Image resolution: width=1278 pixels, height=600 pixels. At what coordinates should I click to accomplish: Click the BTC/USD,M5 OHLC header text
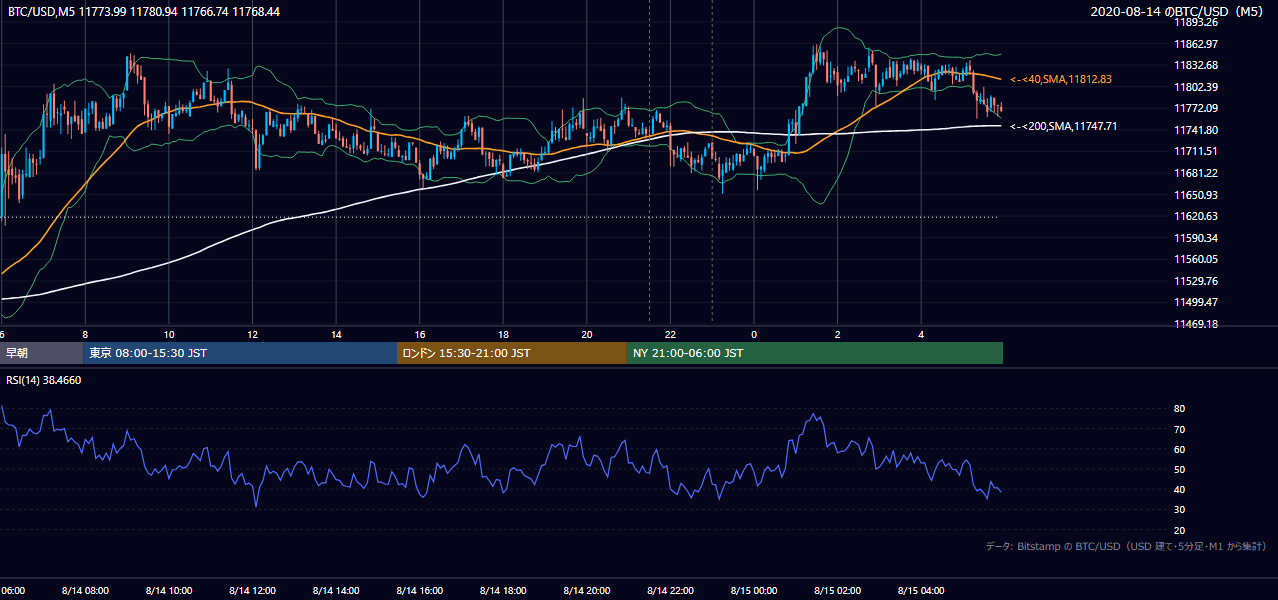coord(144,11)
